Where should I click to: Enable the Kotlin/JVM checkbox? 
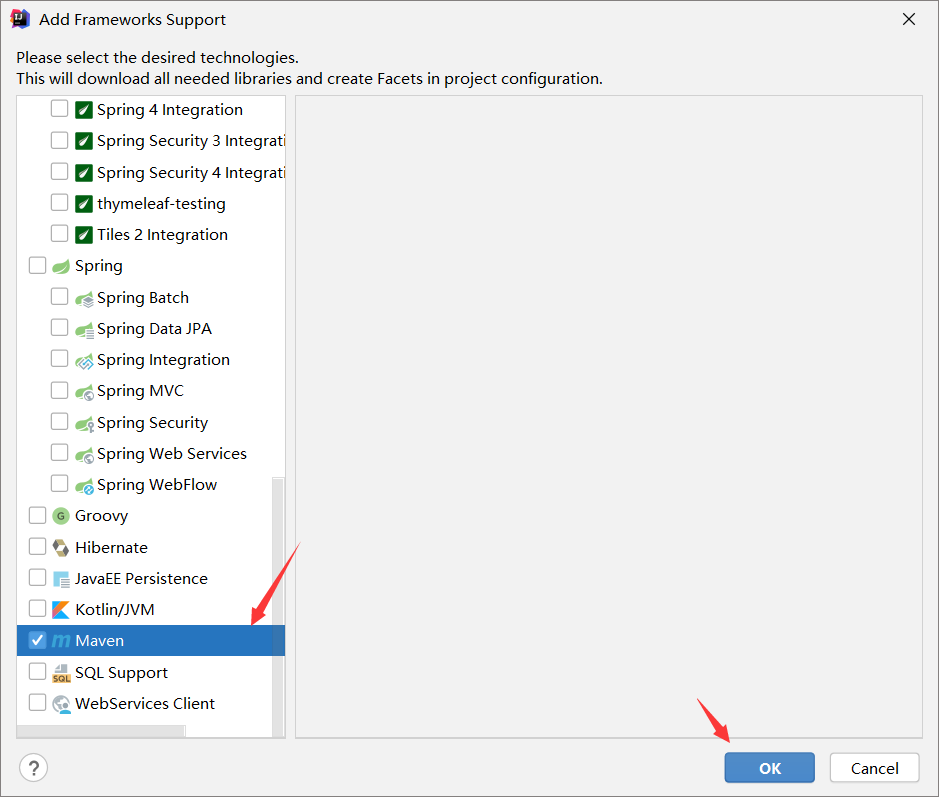(x=37, y=608)
